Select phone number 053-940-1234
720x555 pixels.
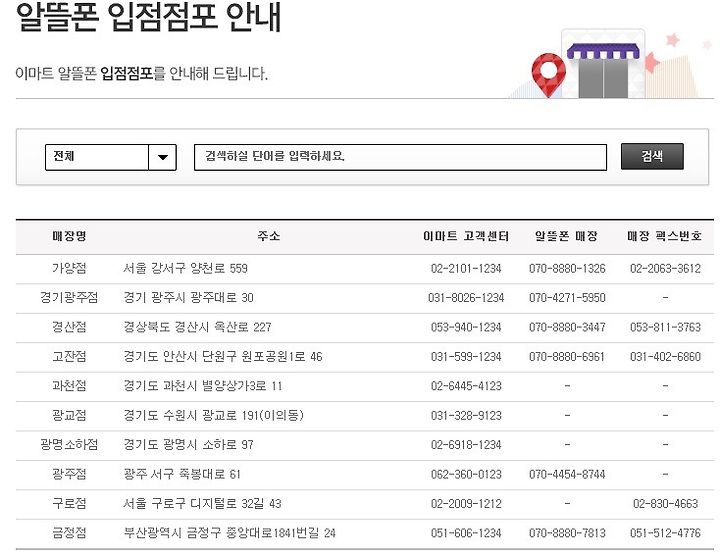[466, 327]
